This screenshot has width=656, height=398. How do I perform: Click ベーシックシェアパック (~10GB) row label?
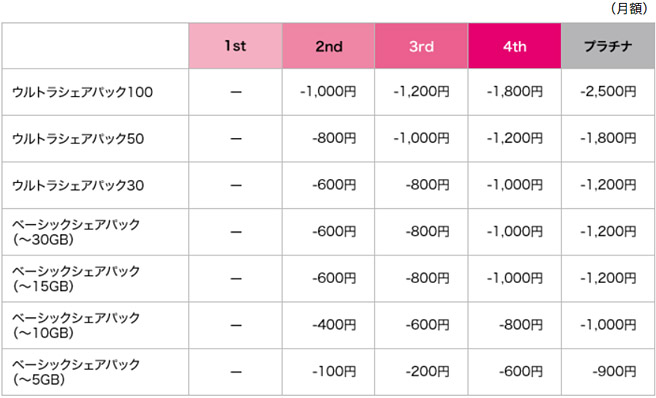click(x=76, y=325)
